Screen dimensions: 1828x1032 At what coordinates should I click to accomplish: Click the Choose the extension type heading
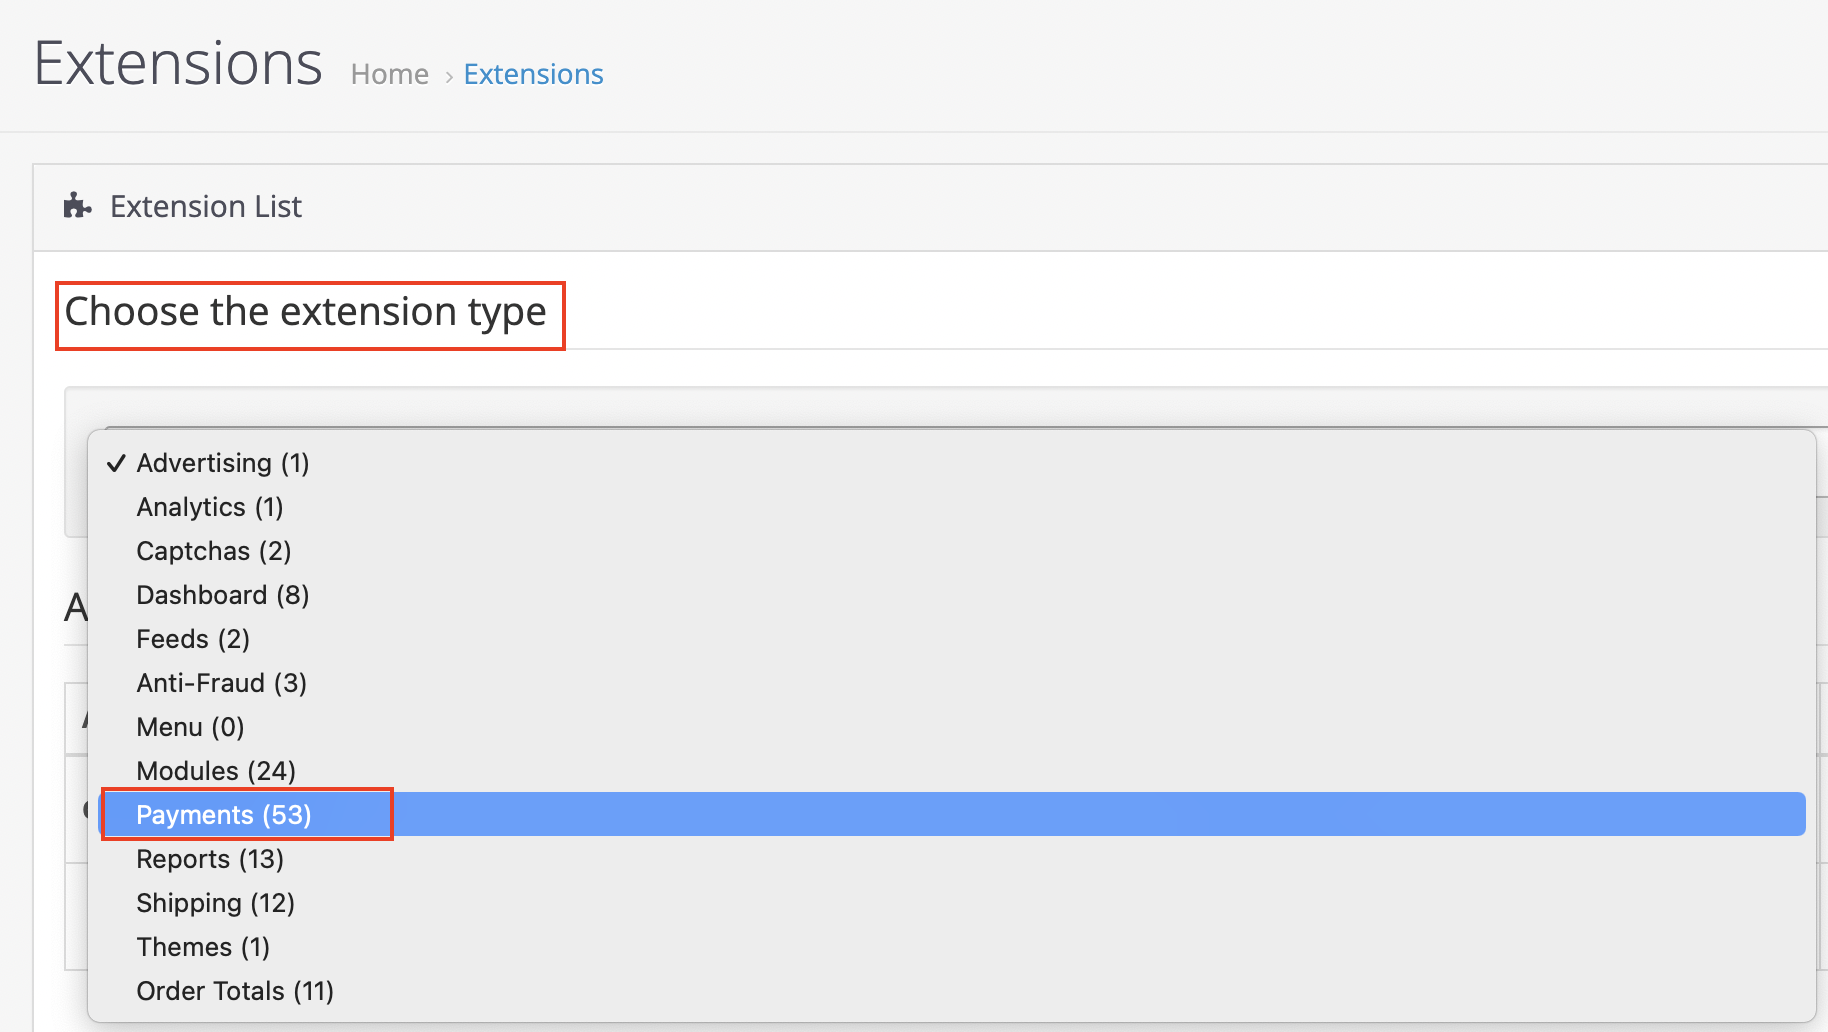pos(306,312)
